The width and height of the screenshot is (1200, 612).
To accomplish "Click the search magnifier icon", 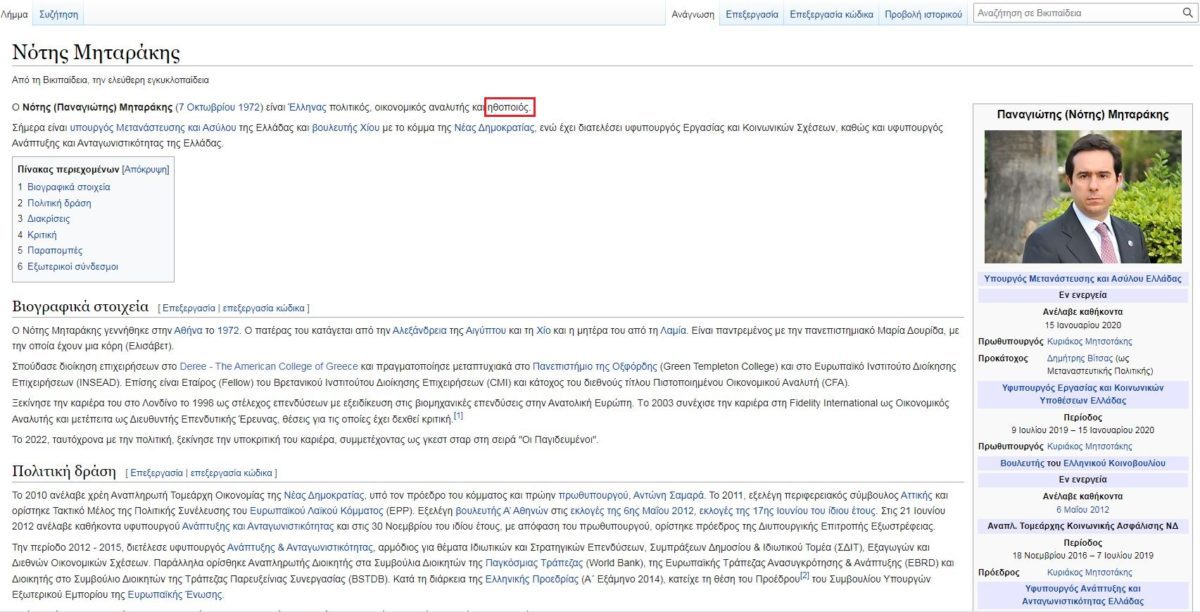I will point(1187,14).
